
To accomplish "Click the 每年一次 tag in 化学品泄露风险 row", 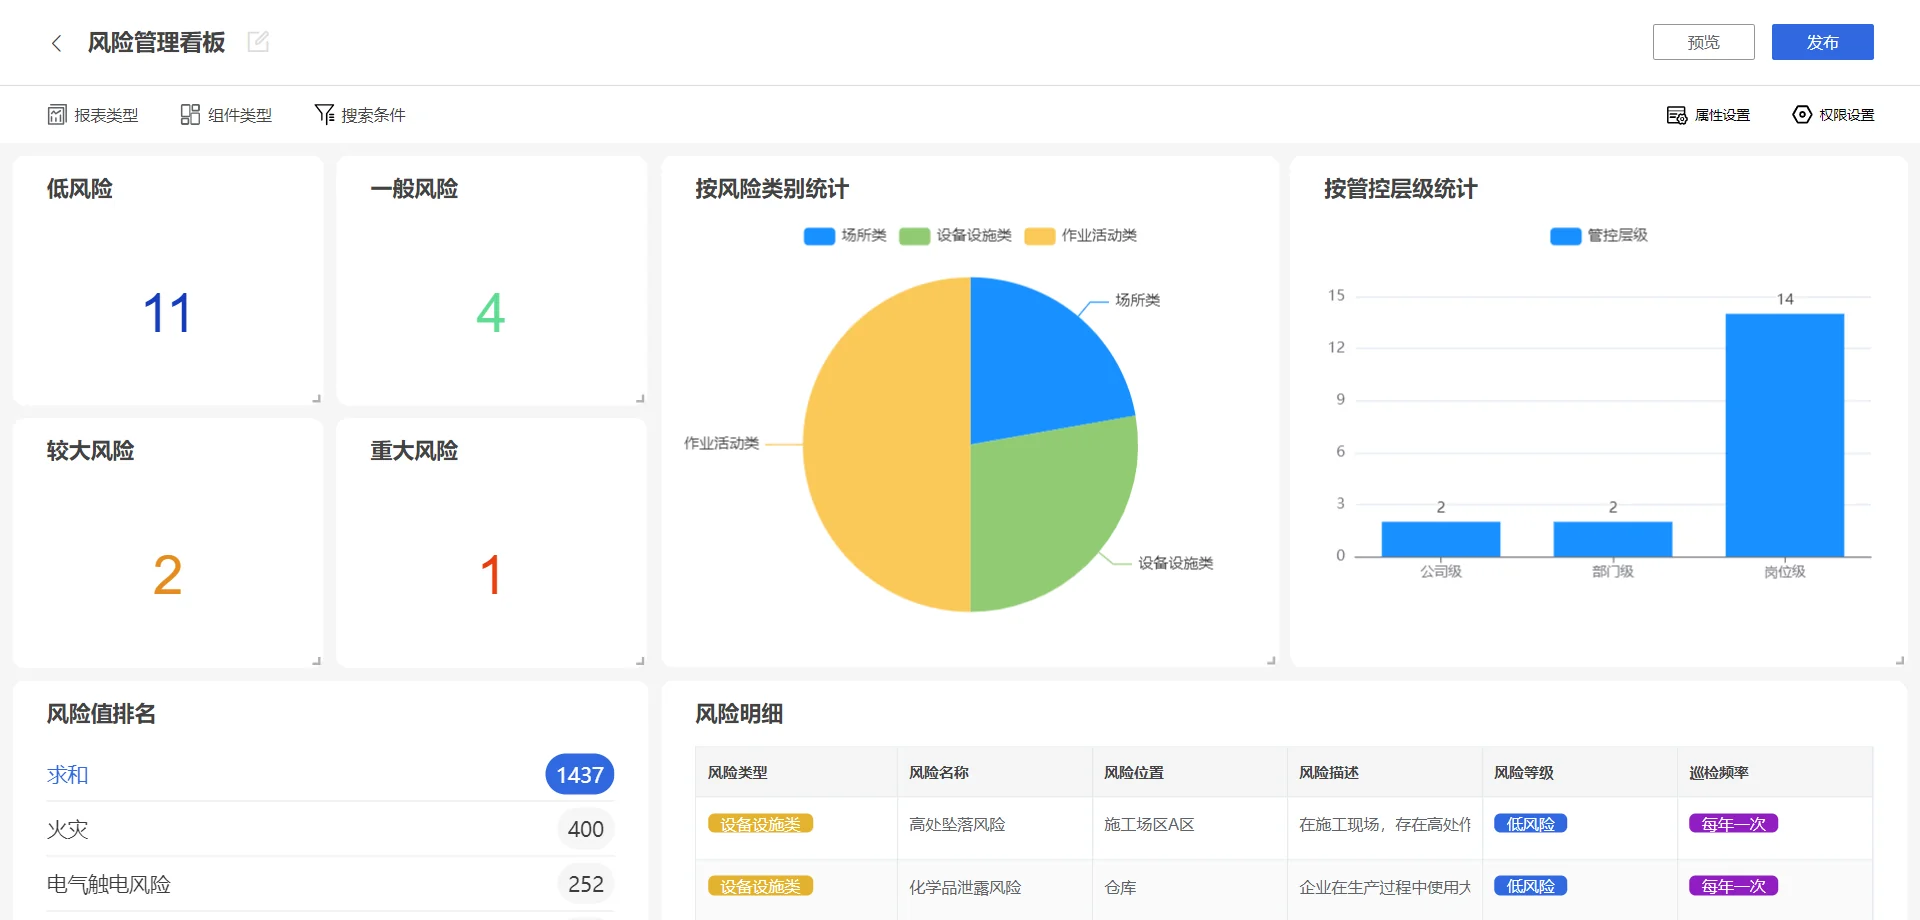I will point(1733,886).
